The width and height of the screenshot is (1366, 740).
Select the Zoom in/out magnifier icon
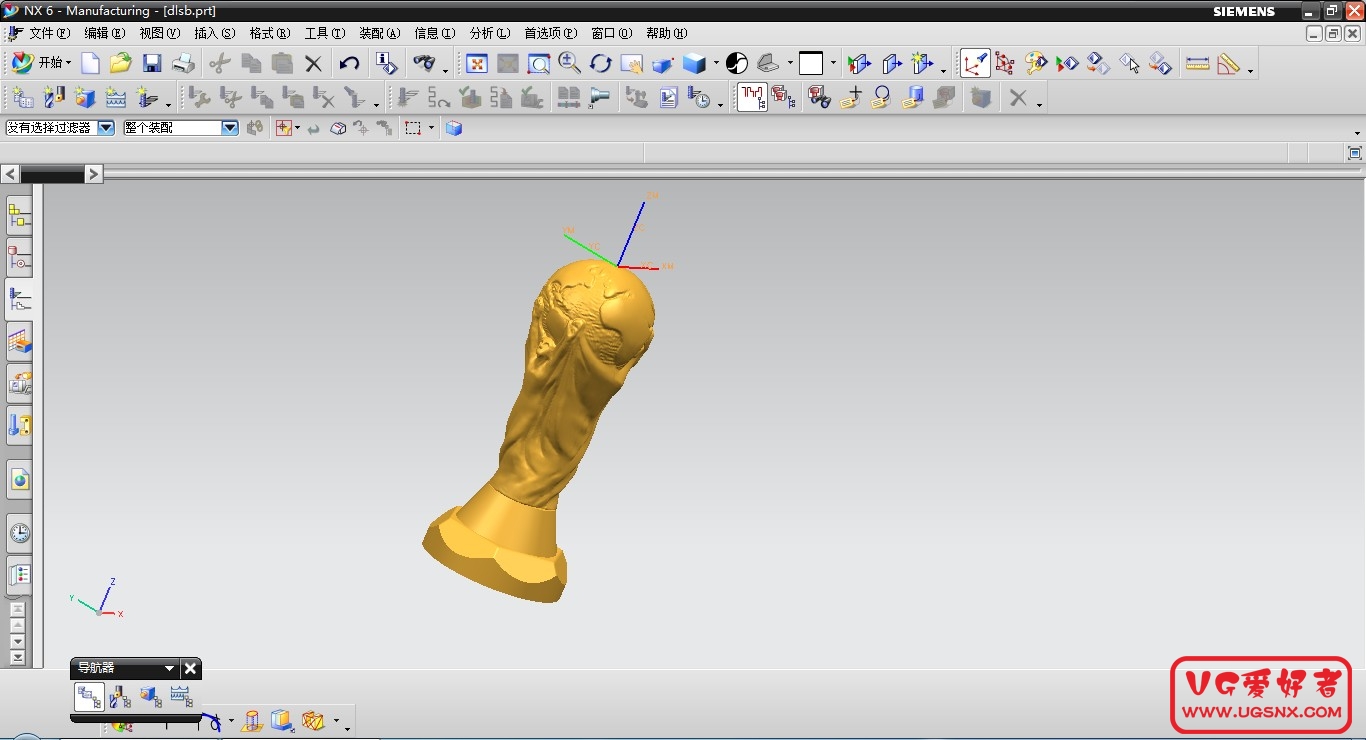[x=569, y=63]
